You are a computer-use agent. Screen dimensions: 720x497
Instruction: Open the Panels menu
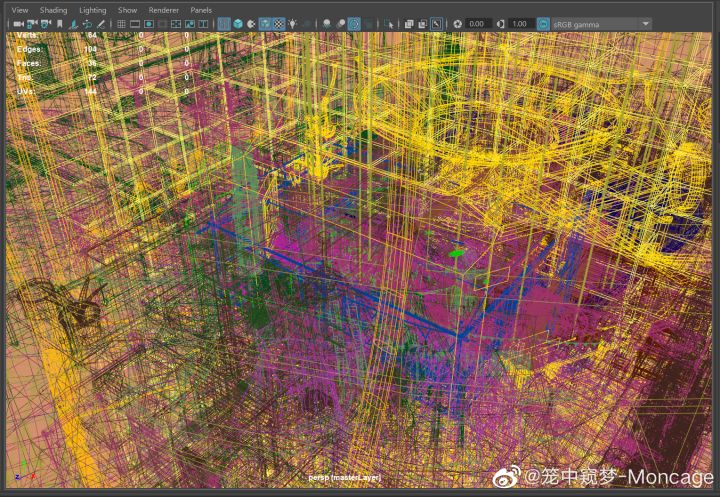201,10
